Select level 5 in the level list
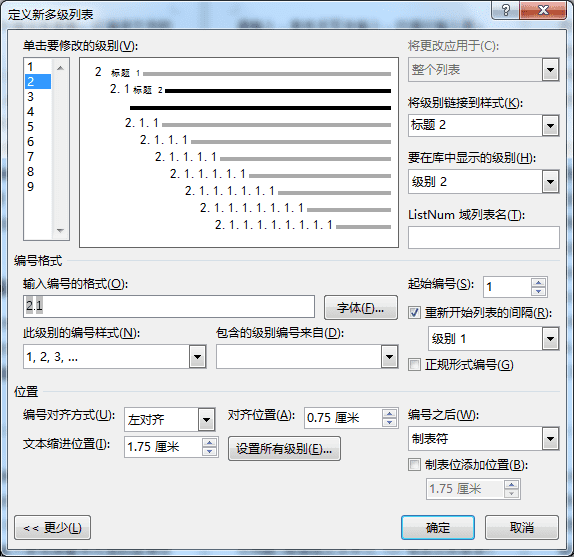 click(38, 127)
